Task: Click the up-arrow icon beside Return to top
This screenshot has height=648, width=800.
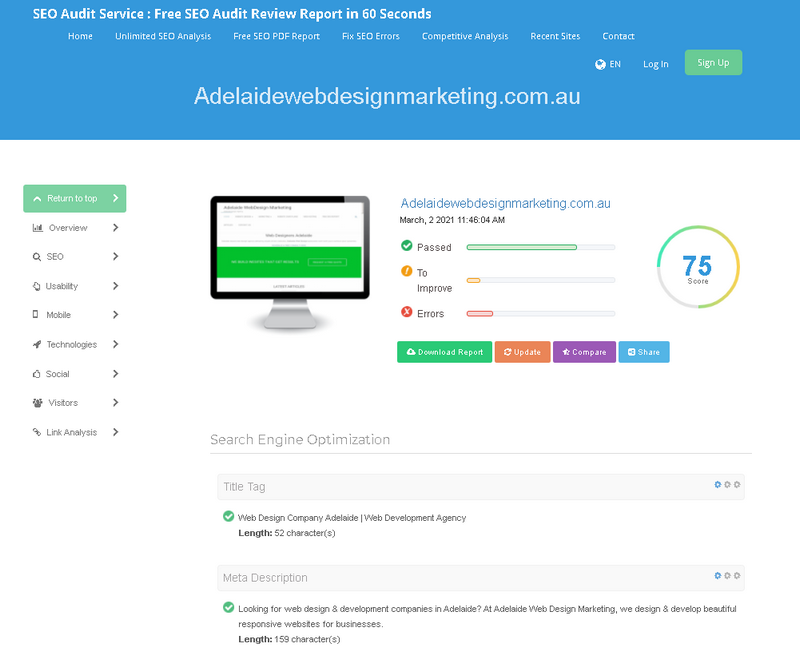Action: tap(37, 199)
